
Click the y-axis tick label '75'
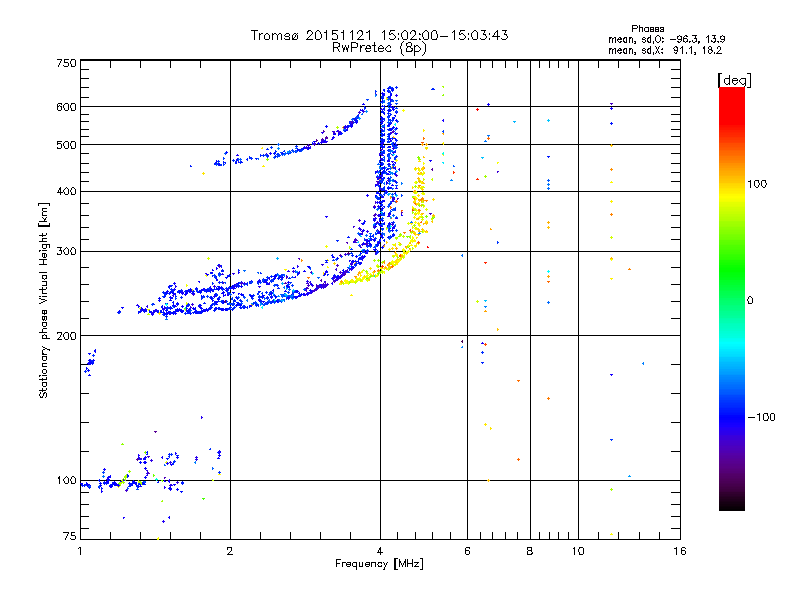point(70,536)
